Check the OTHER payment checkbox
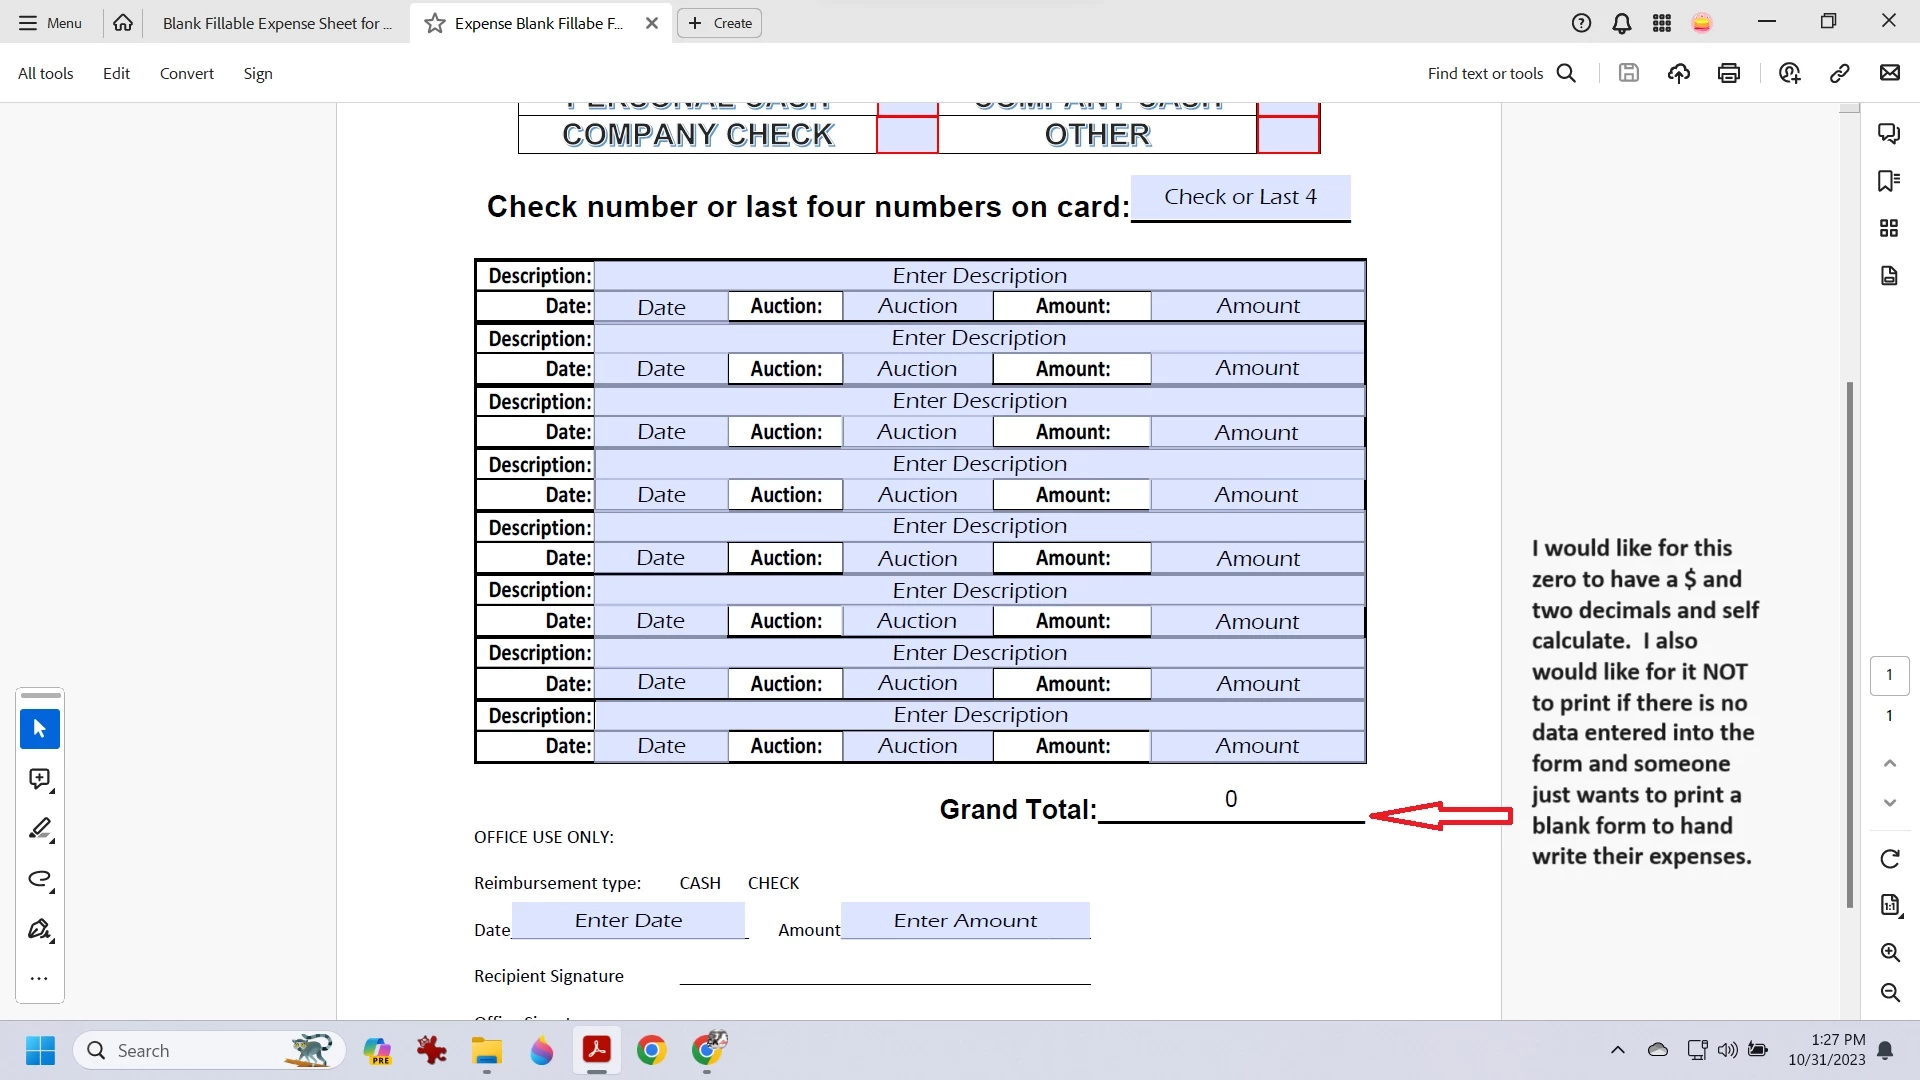Image resolution: width=1920 pixels, height=1080 pixels. (x=1288, y=135)
